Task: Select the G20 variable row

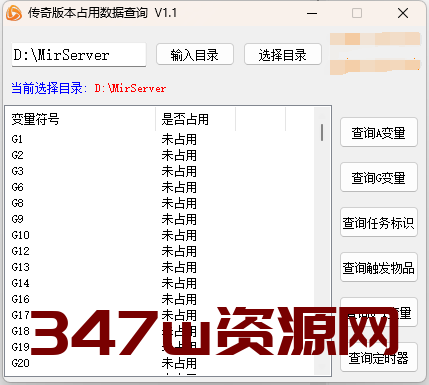Action: [x=160, y=363]
